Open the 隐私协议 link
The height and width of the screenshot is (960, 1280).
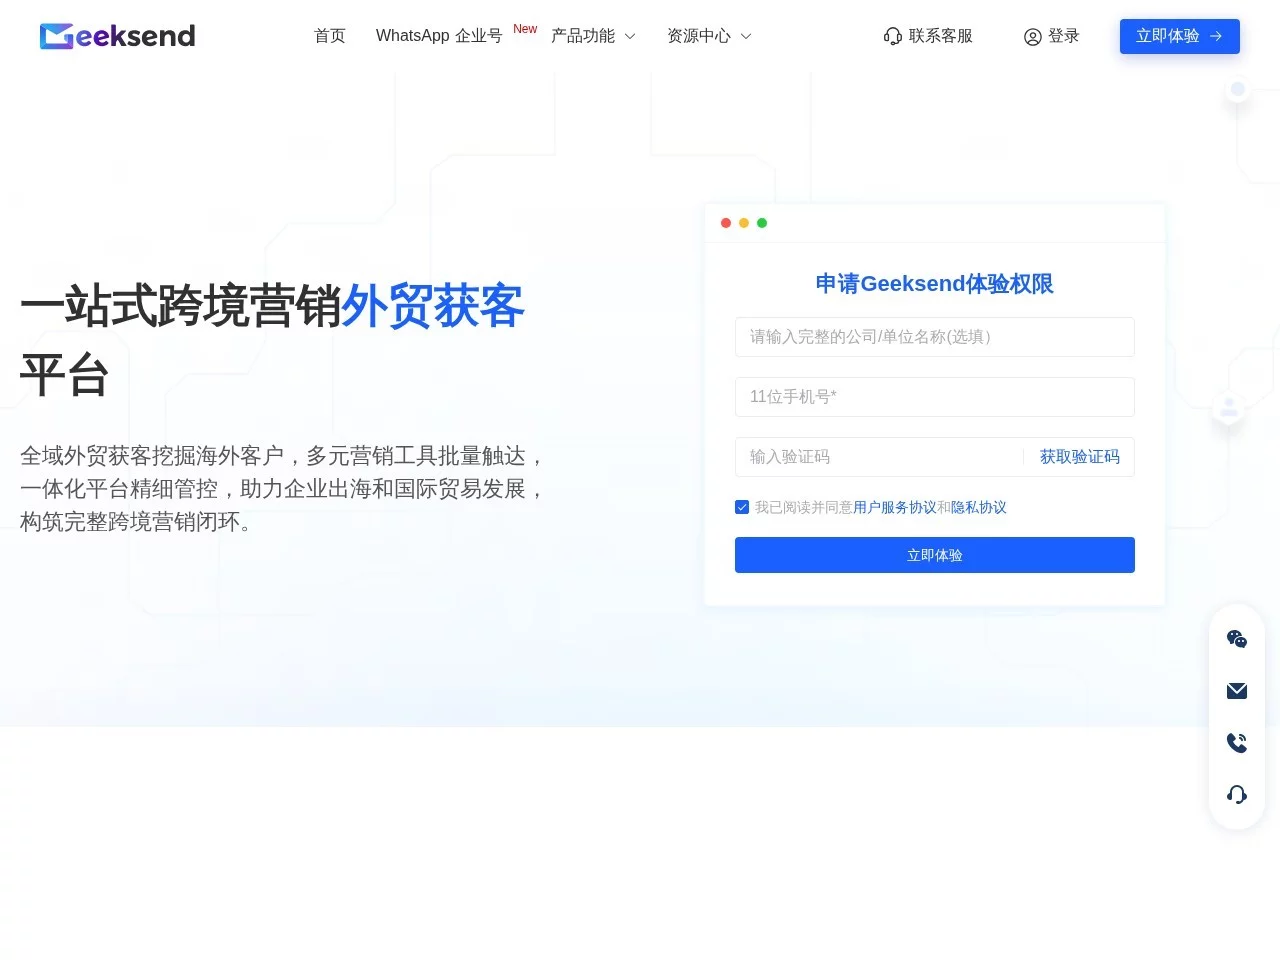(x=979, y=508)
